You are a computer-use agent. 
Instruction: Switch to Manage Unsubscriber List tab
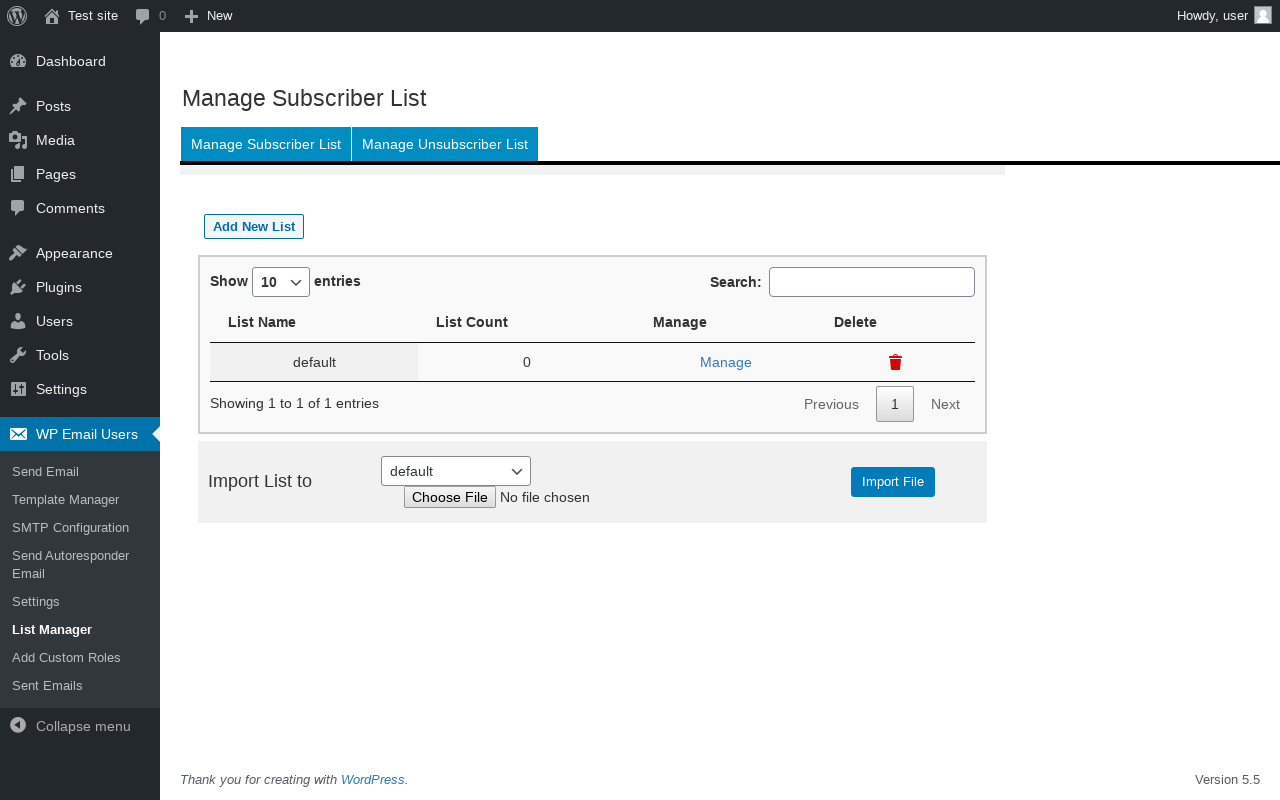pos(445,144)
